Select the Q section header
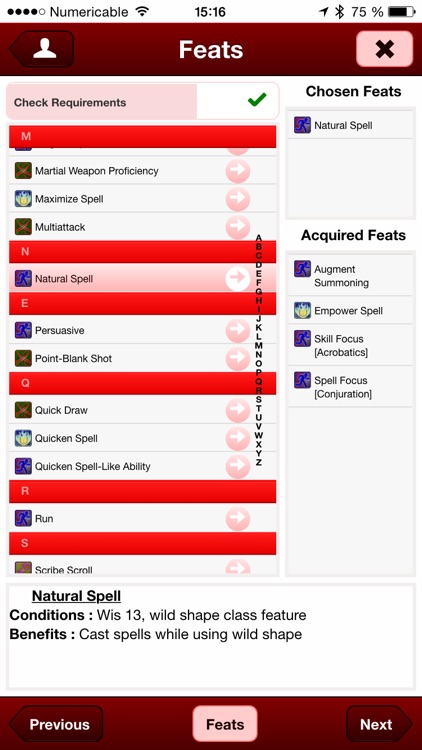 tap(143, 383)
